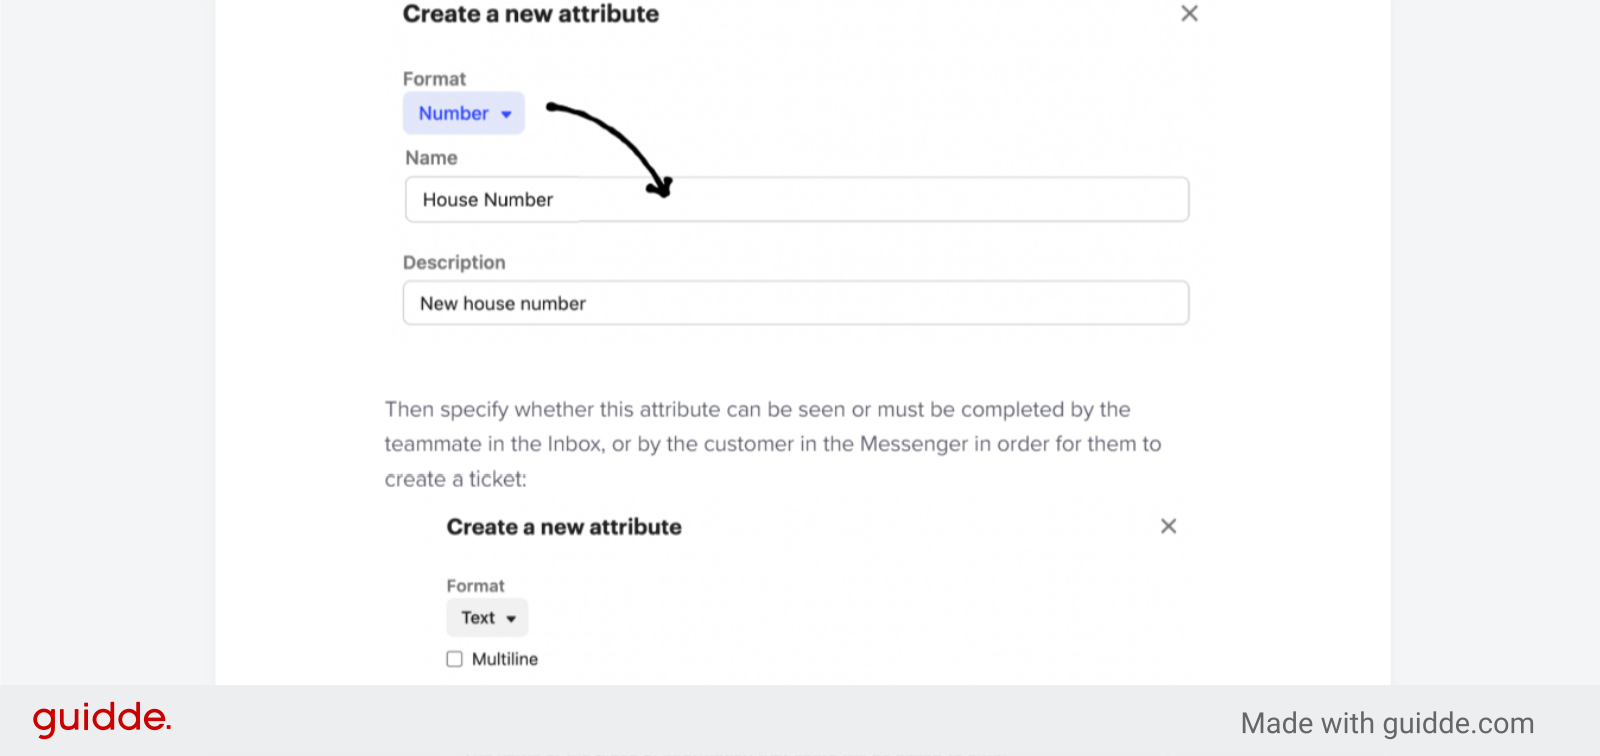This screenshot has width=1600, height=756.
Task: Select the Format label above Number
Action: click(434, 79)
